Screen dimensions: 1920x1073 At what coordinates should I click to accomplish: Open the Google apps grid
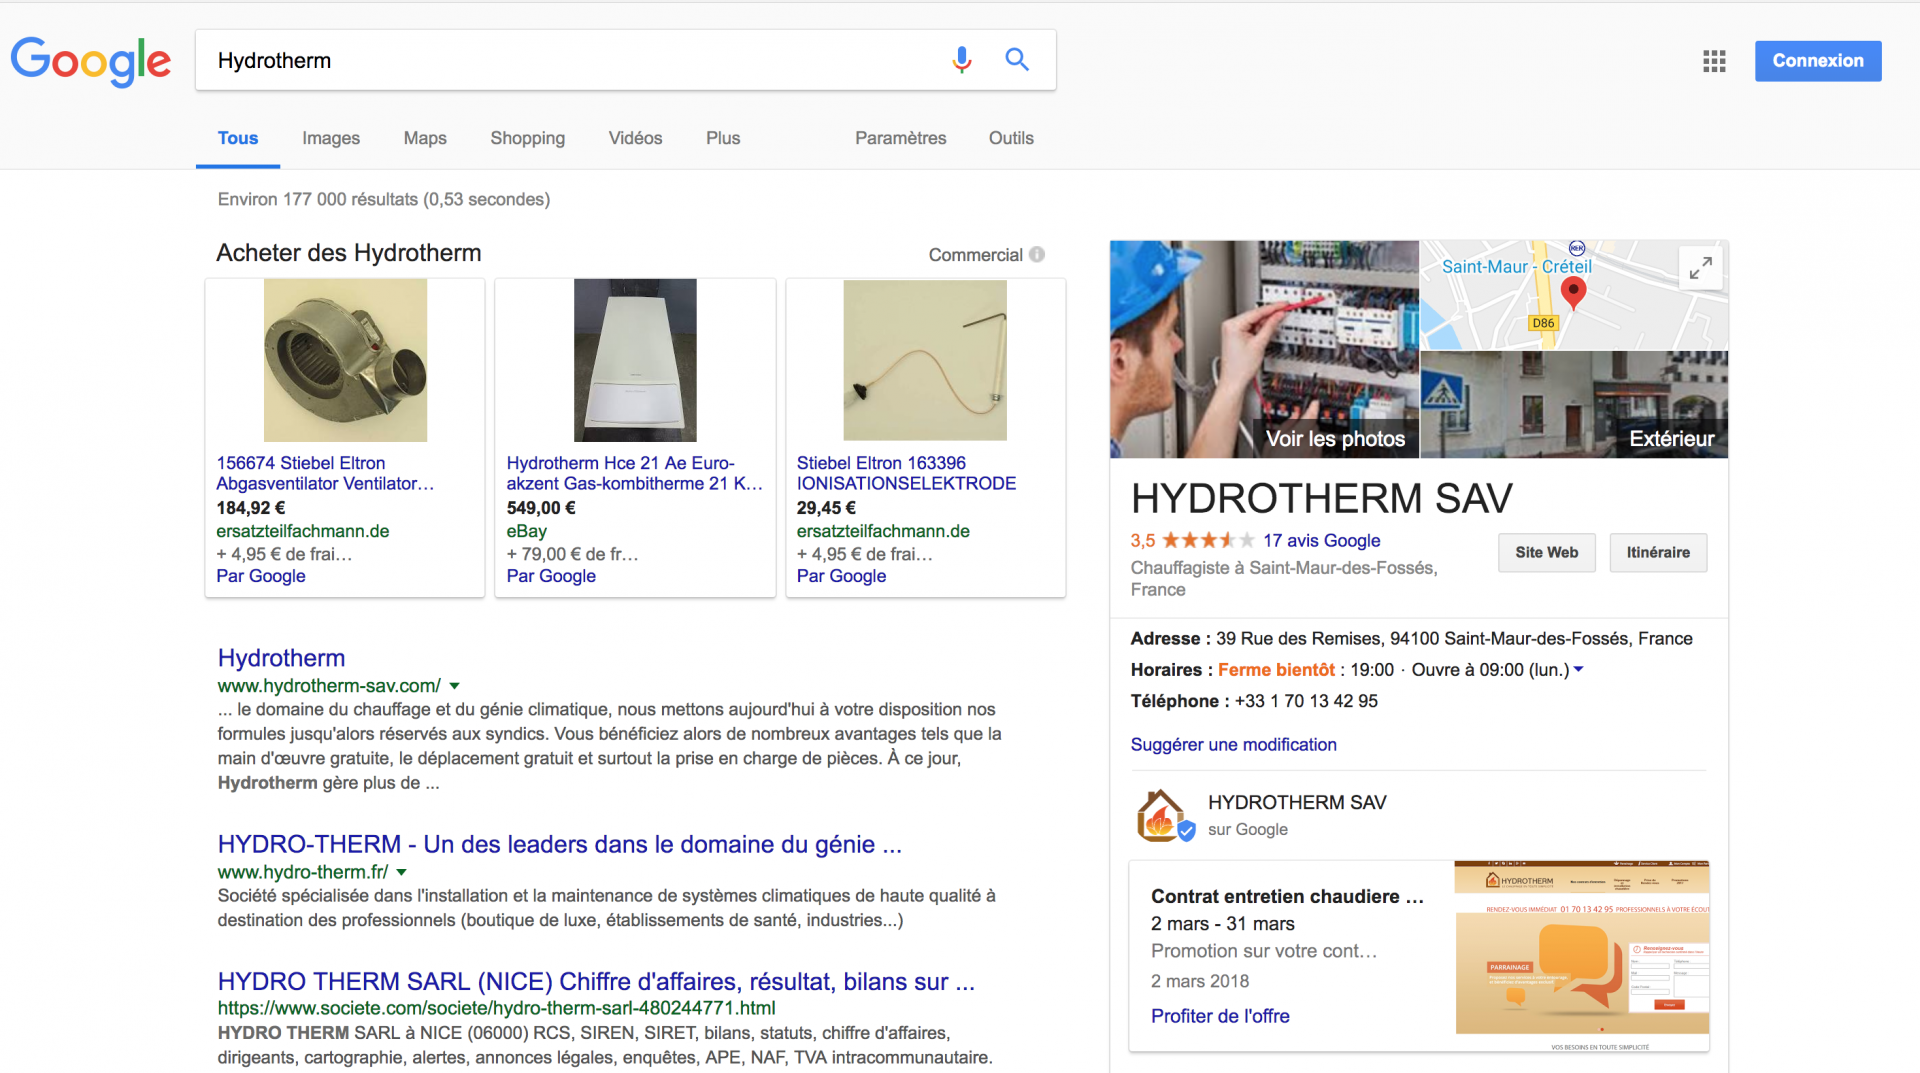coord(1714,61)
